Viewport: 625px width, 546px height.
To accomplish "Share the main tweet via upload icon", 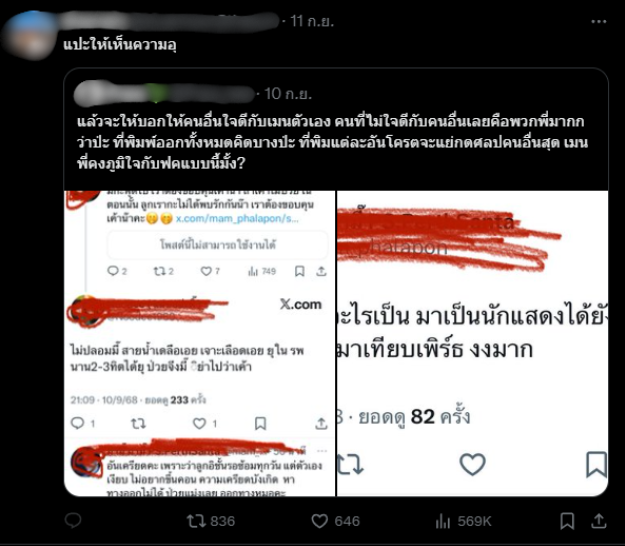I will pyautogui.click(x=599, y=521).
